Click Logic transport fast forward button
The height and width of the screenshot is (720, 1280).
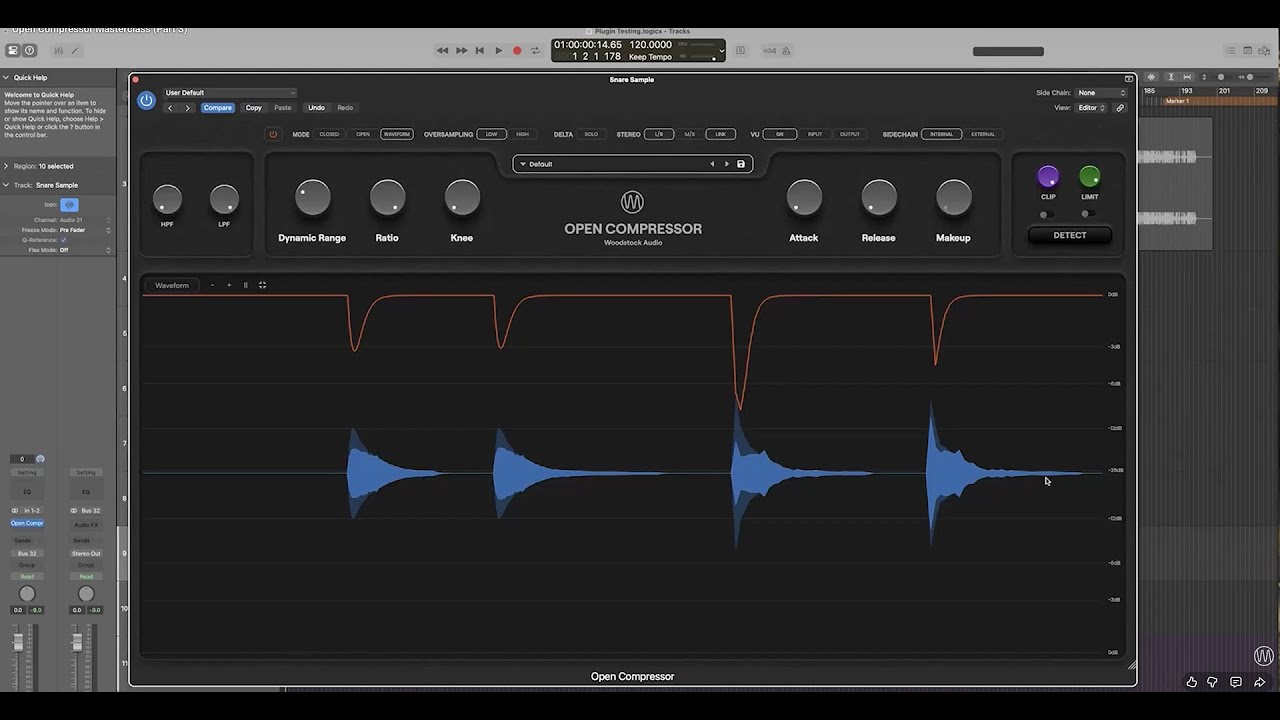(461, 50)
